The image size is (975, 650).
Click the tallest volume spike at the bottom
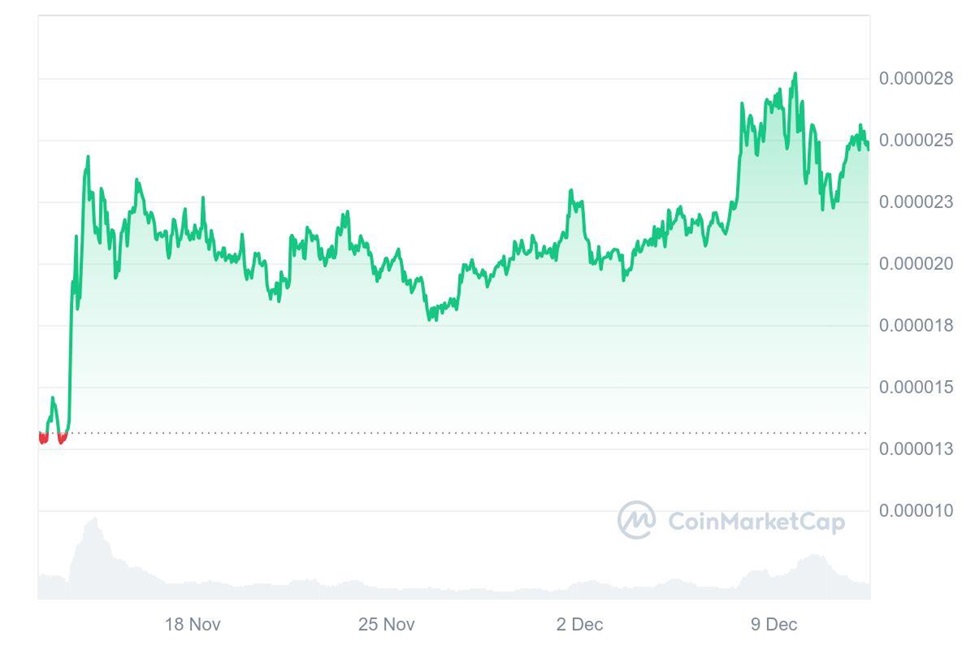pos(95,521)
